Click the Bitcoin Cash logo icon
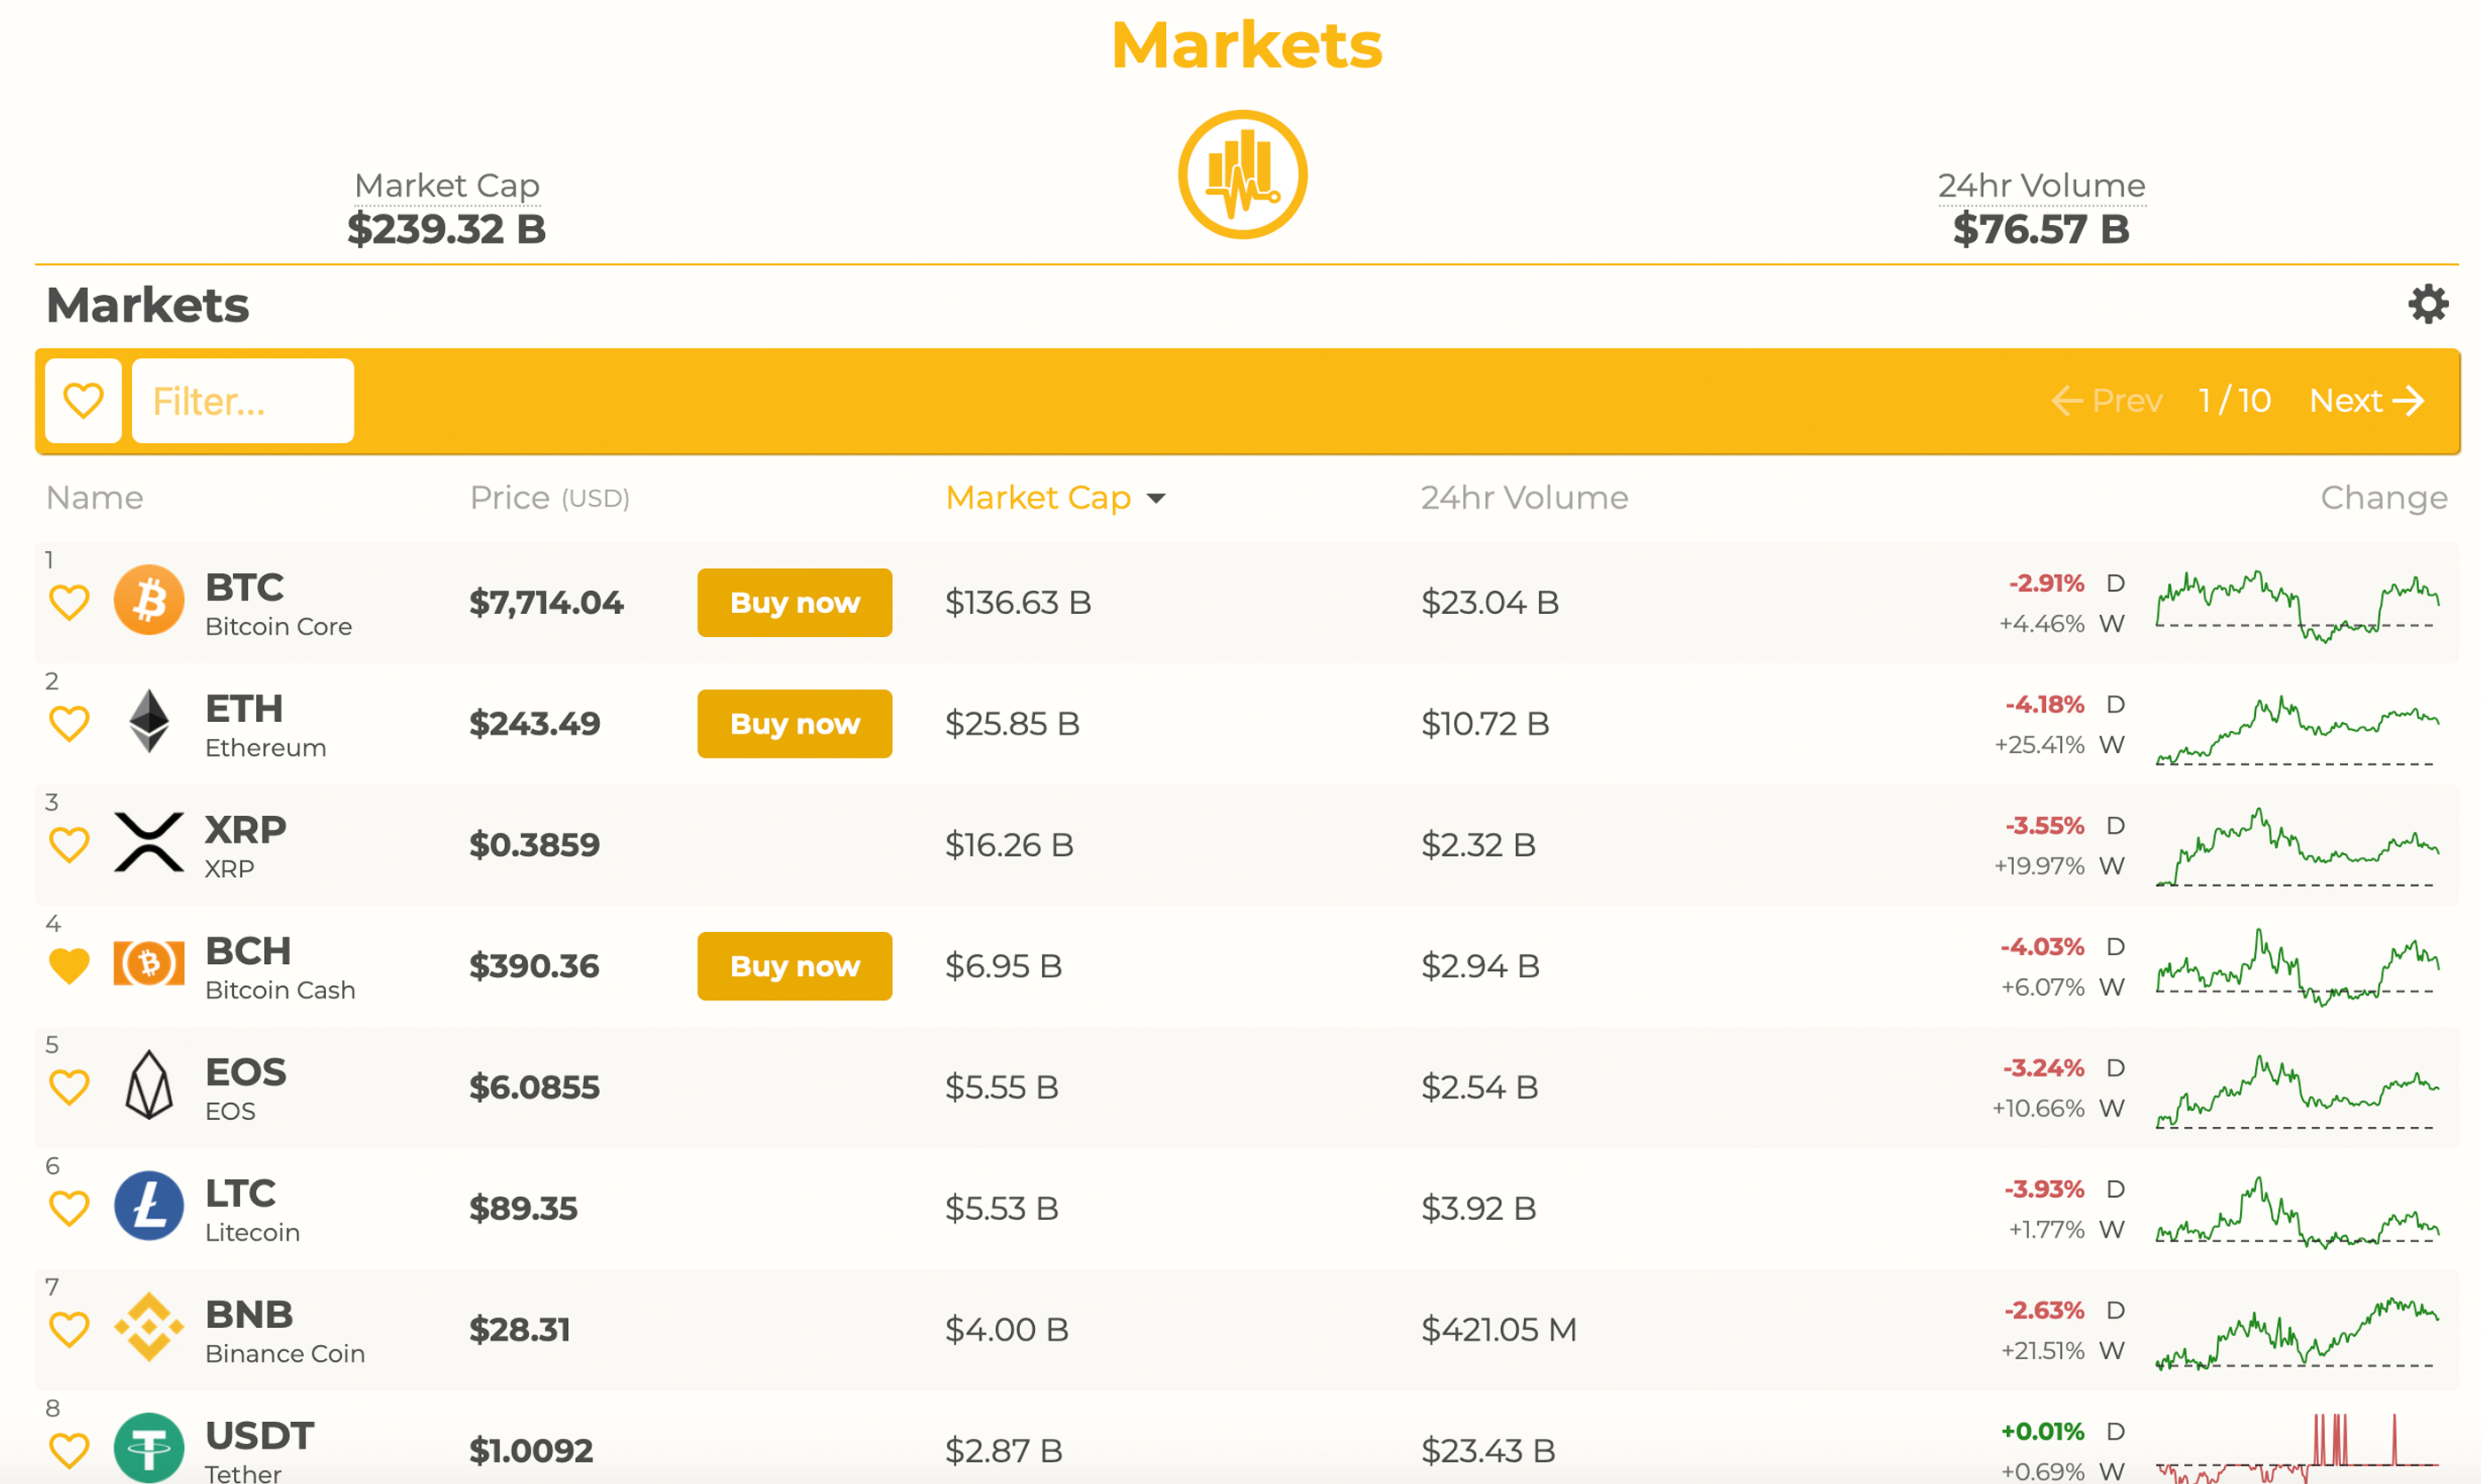The image size is (2481, 1484). (149, 963)
